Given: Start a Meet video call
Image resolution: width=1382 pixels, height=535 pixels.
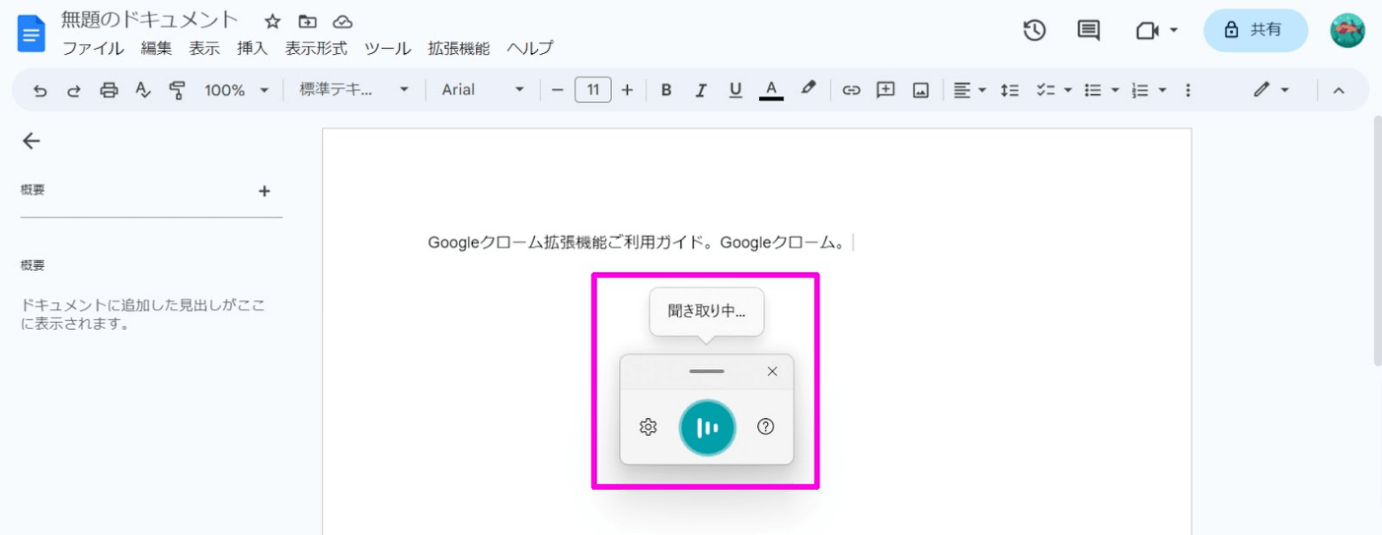Looking at the screenshot, I should click(x=1157, y=31).
